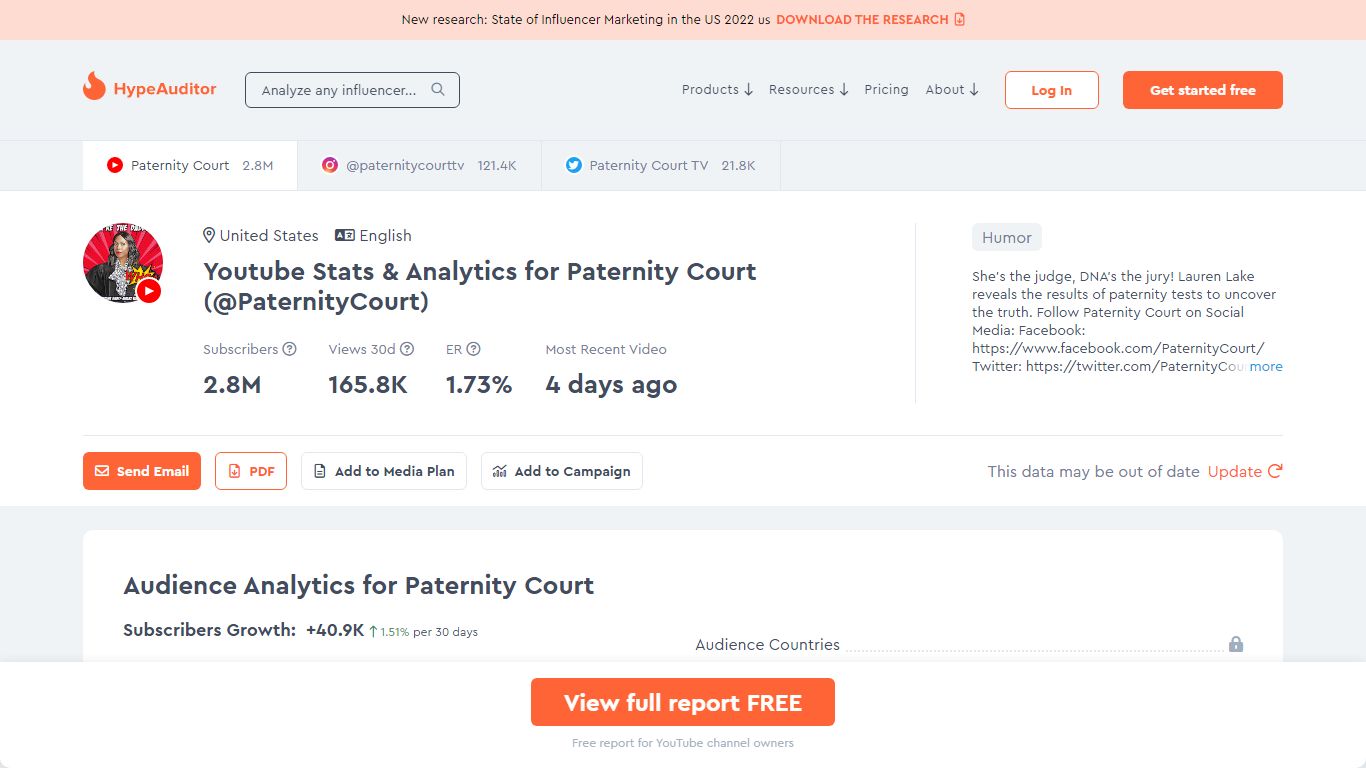Click Add to Campaign button

[562, 471]
